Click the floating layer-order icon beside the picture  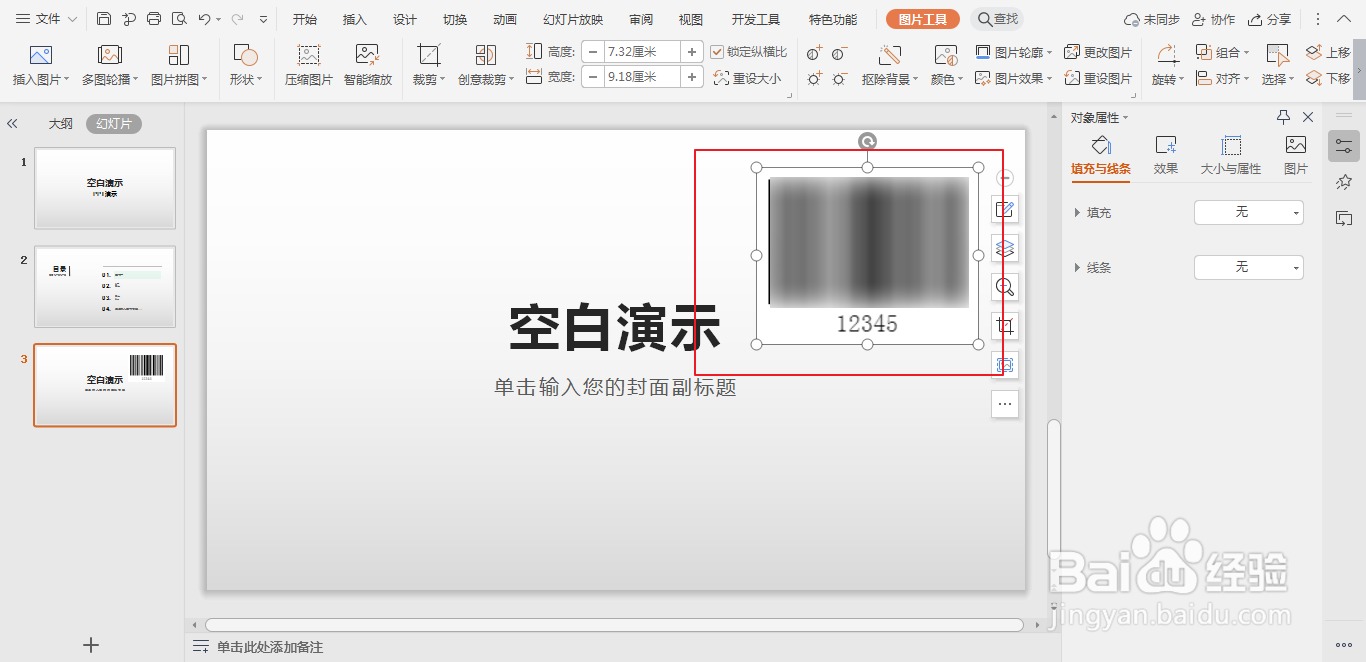(x=1005, y=248)
